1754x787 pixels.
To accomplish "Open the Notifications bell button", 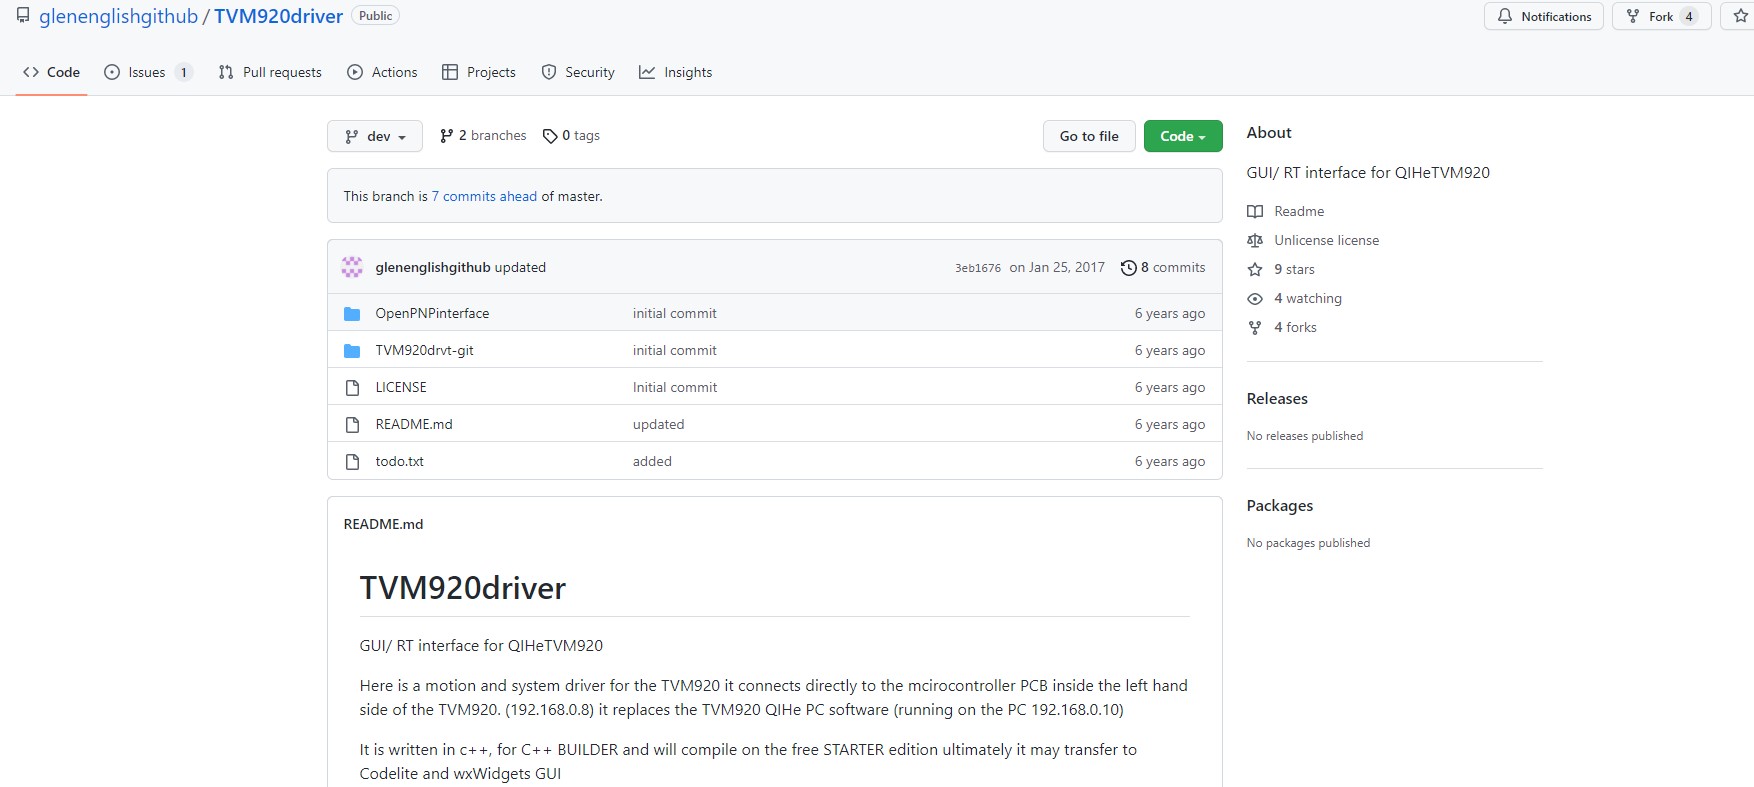I will pos(1544,16).
